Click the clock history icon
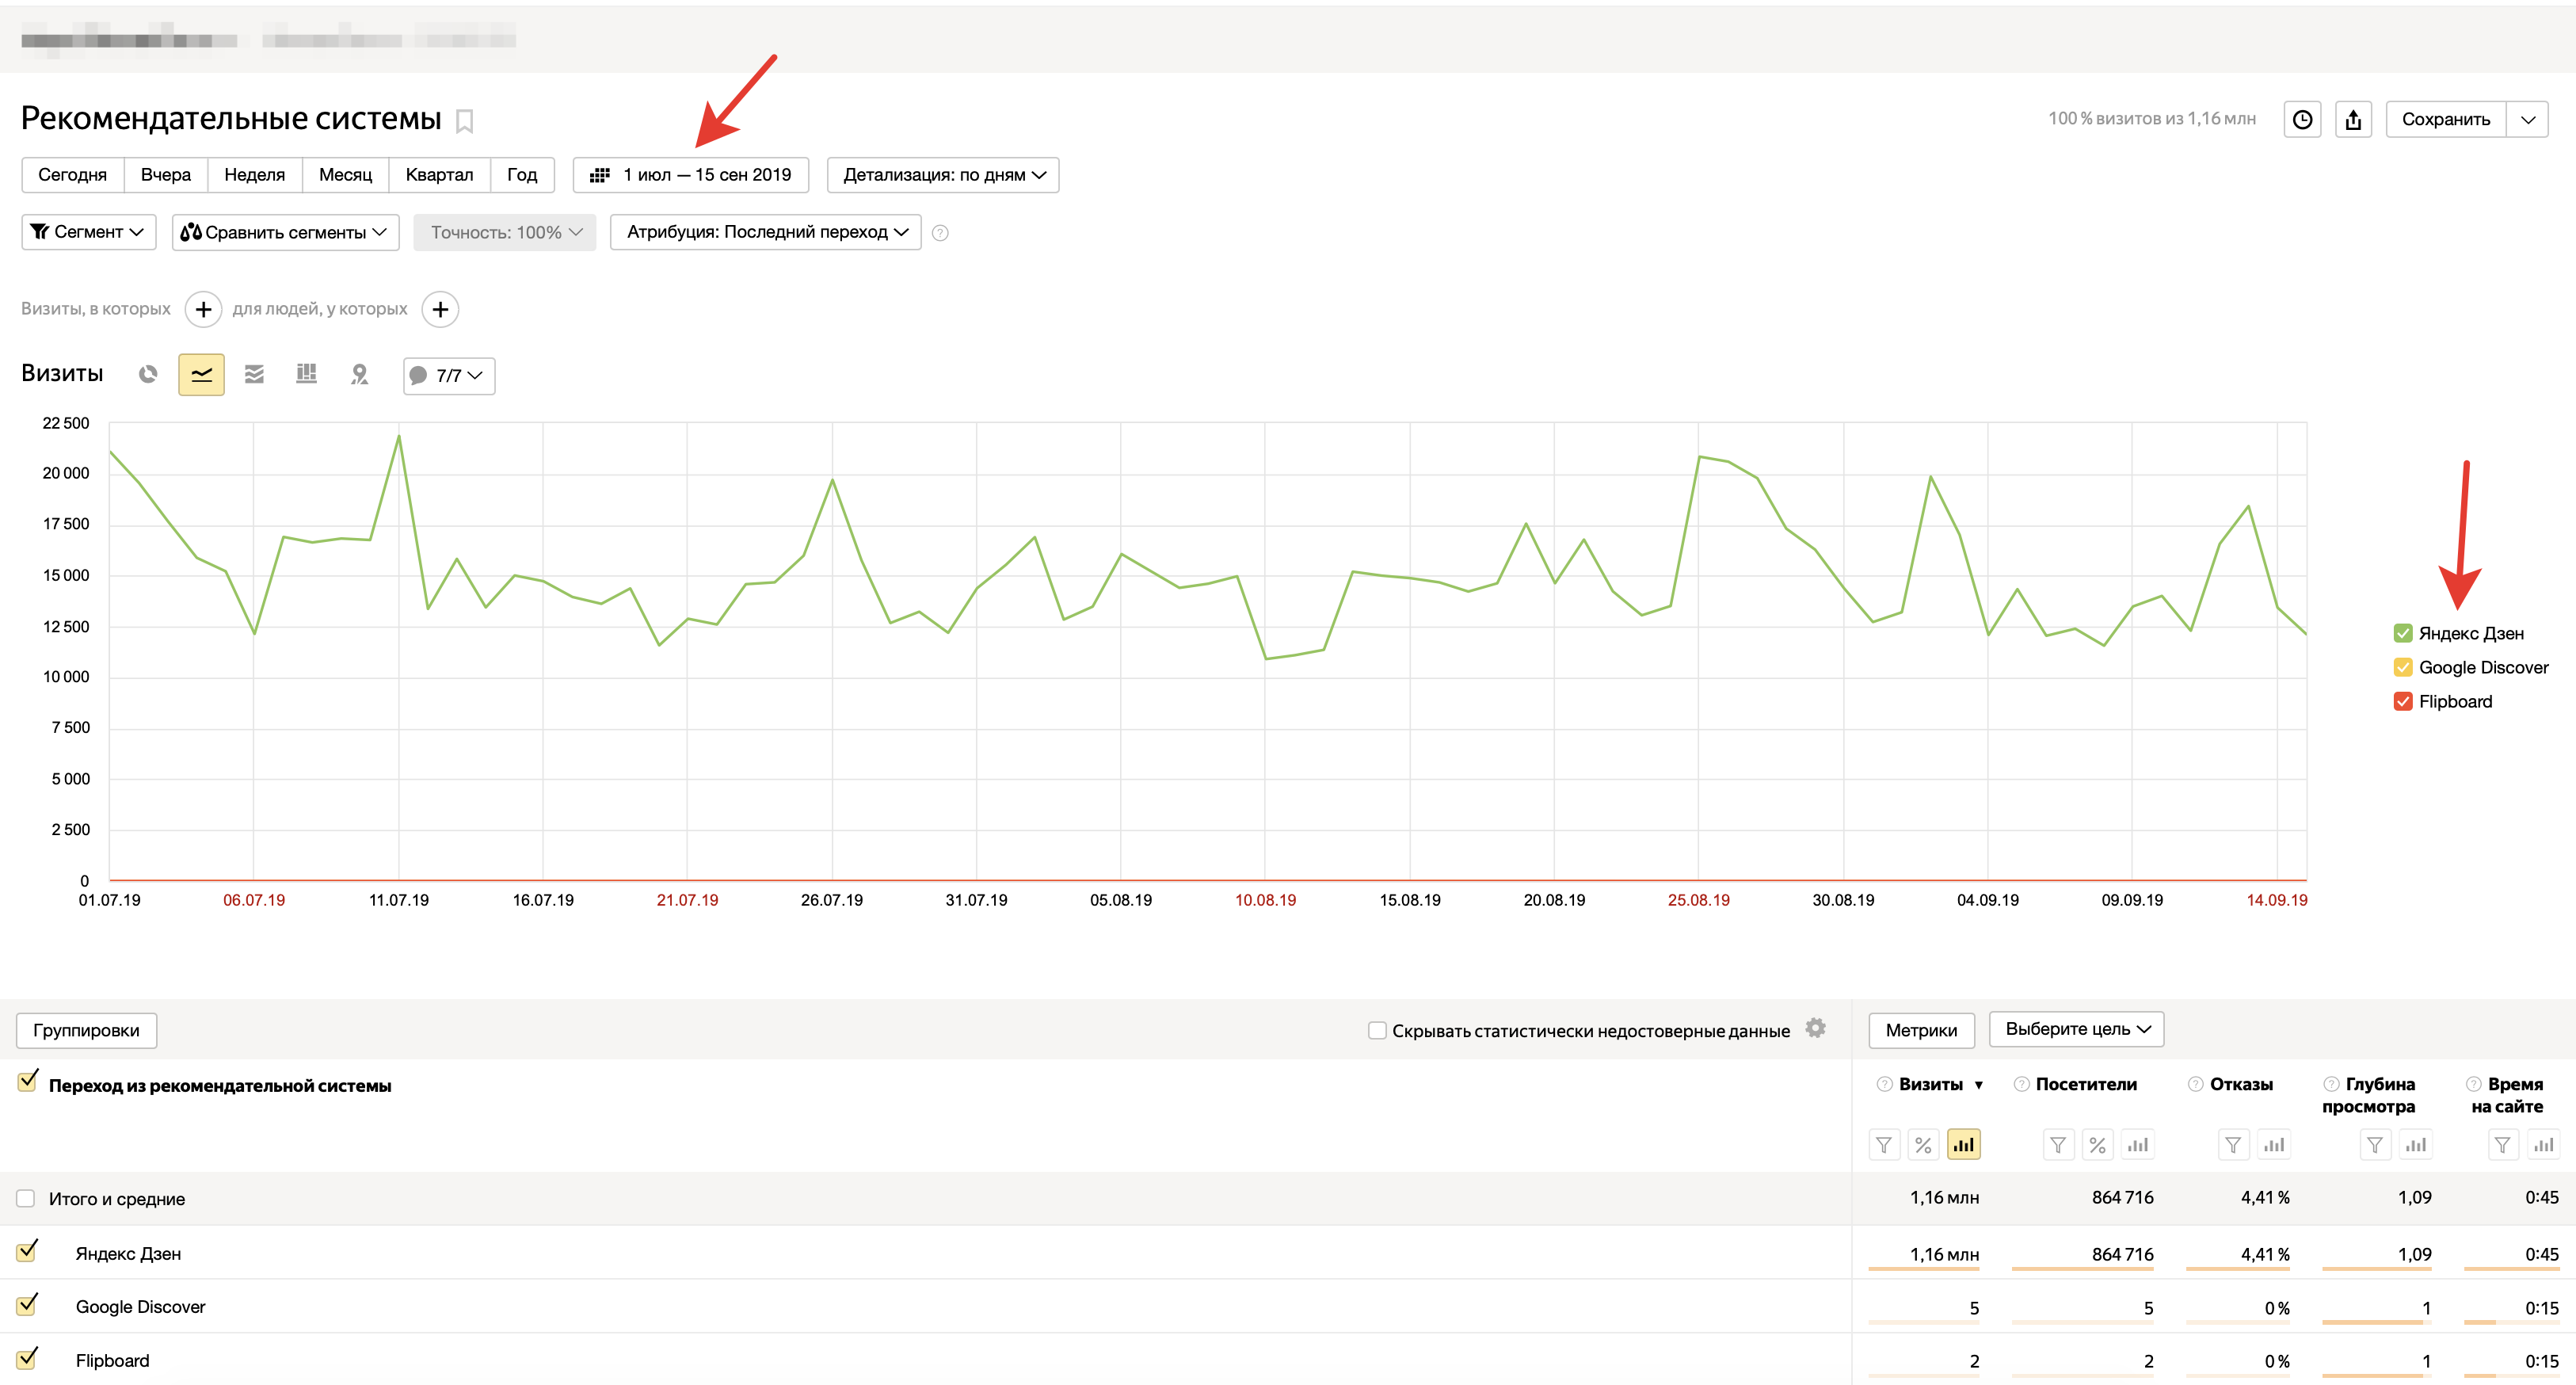 pyautogui.click(x=2302, y=119)
